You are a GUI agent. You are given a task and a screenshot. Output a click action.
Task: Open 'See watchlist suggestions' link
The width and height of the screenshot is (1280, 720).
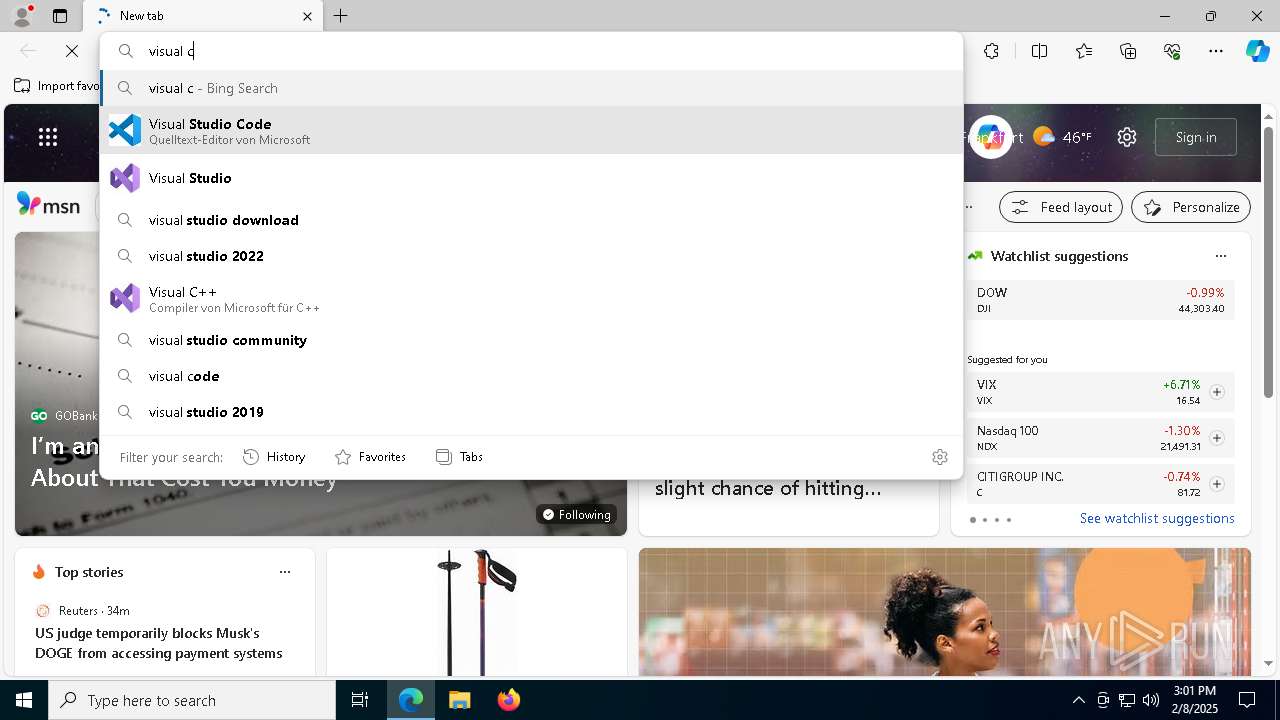1157,518
